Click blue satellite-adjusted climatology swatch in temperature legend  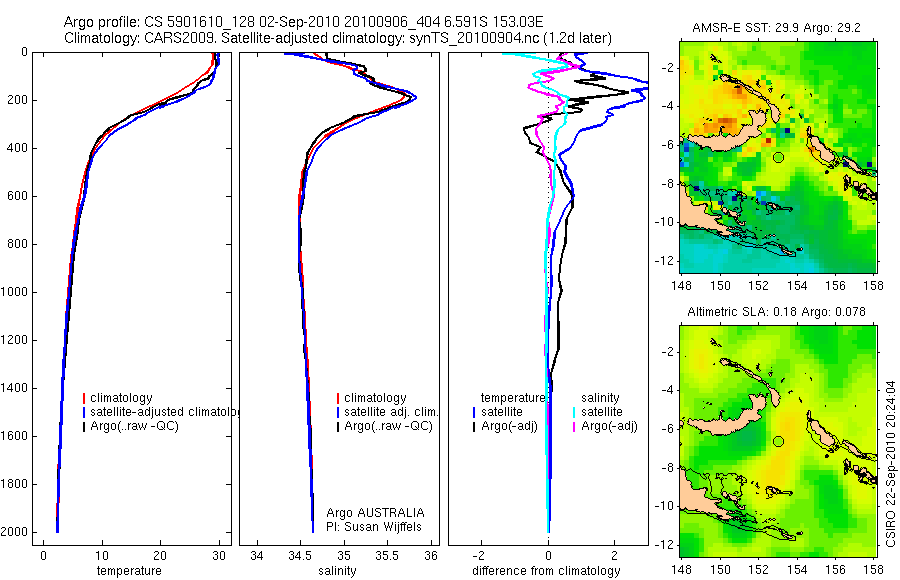click(x=84, y=412)
